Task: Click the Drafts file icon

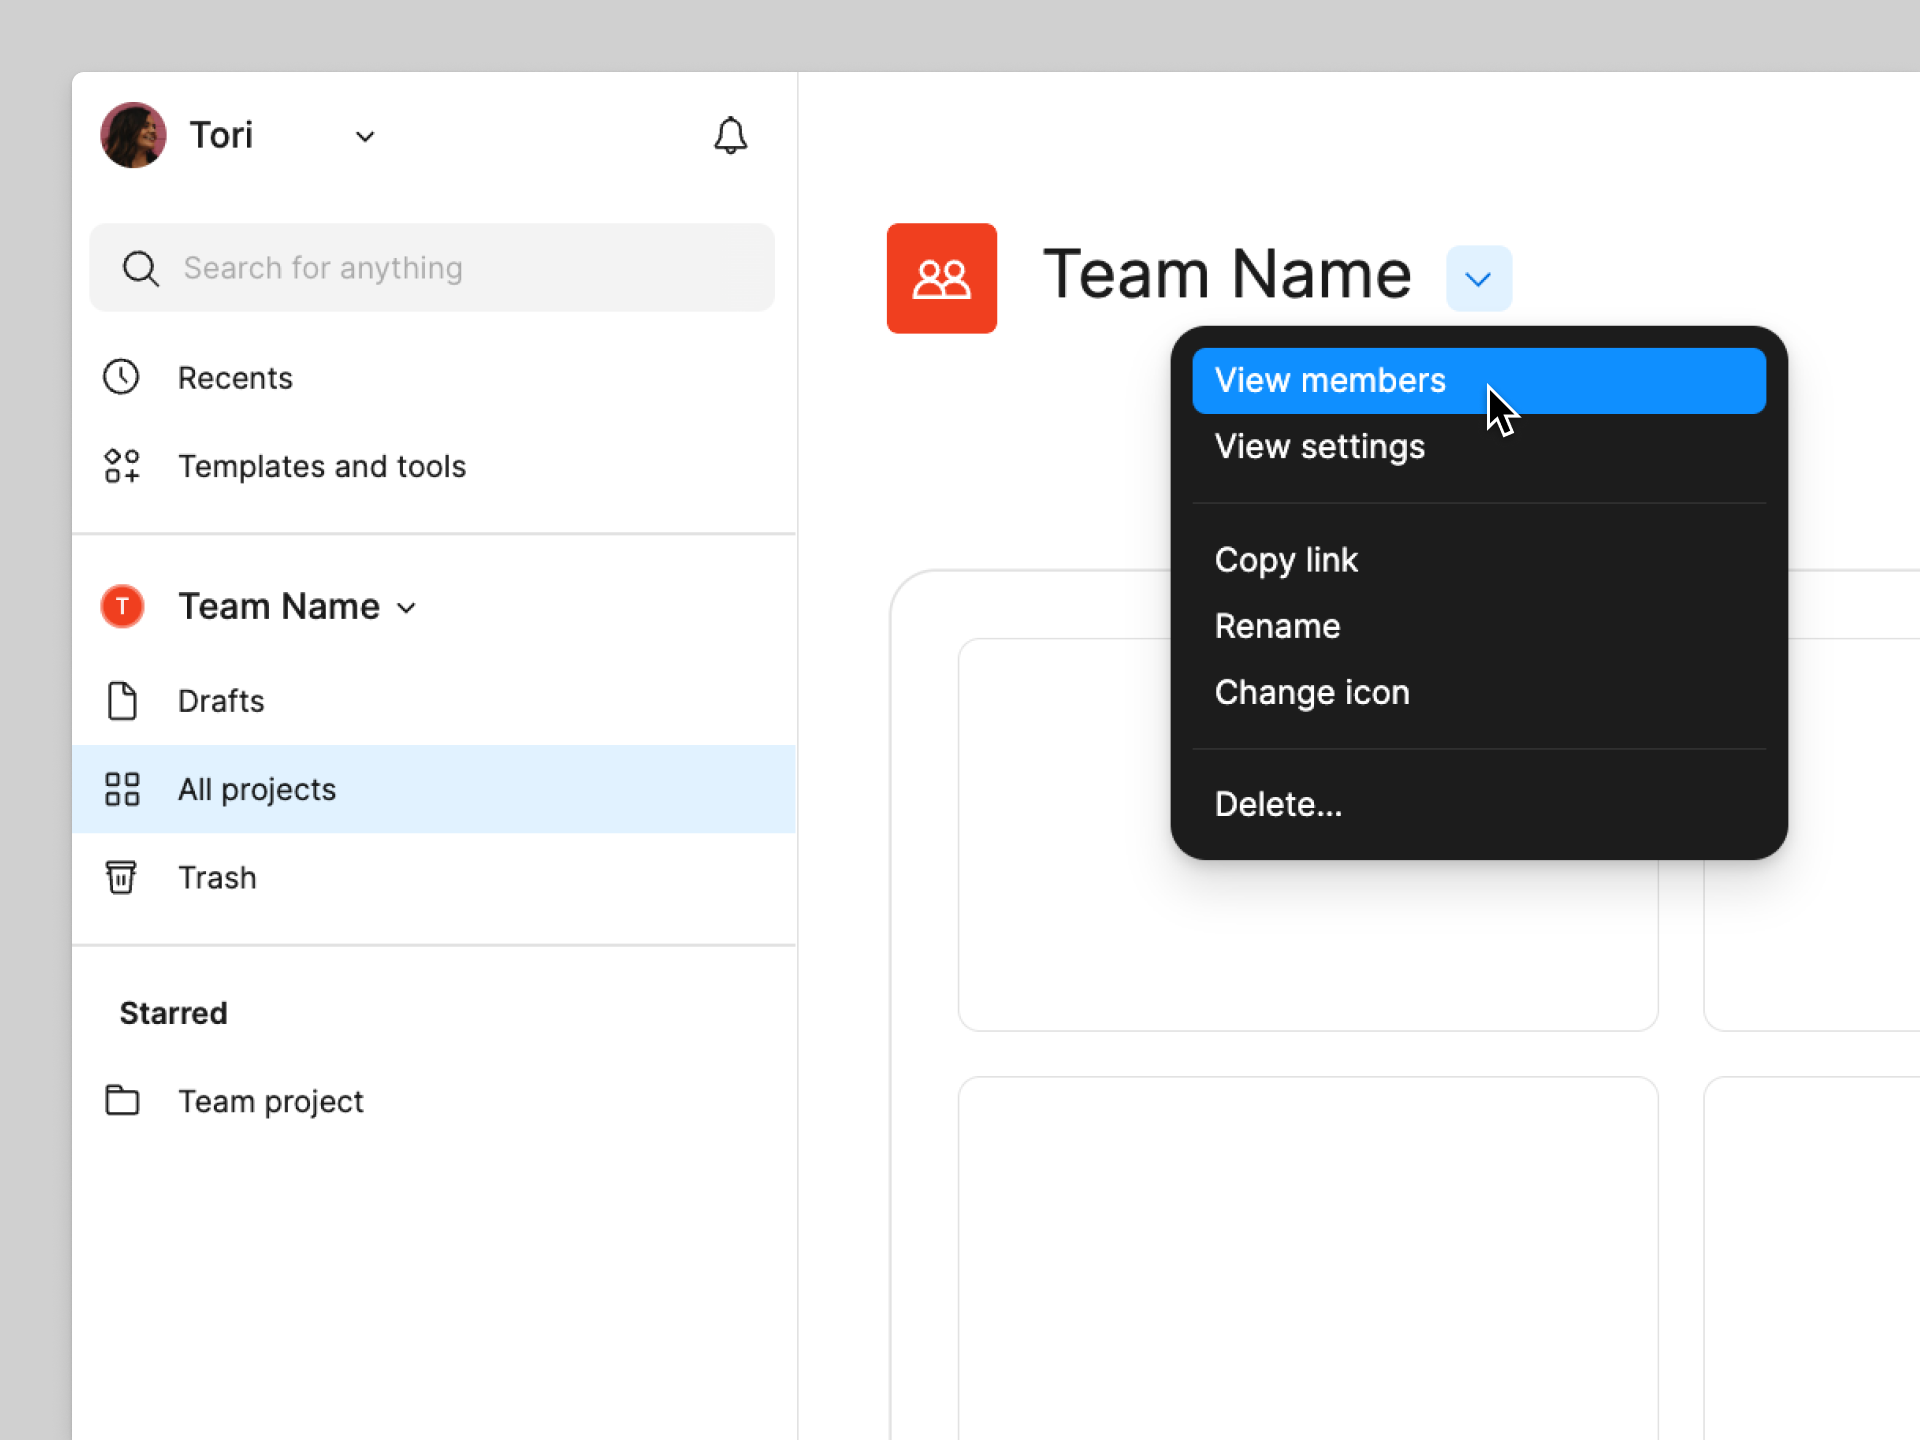Action: pyautogui.click(x=121, y=701)
